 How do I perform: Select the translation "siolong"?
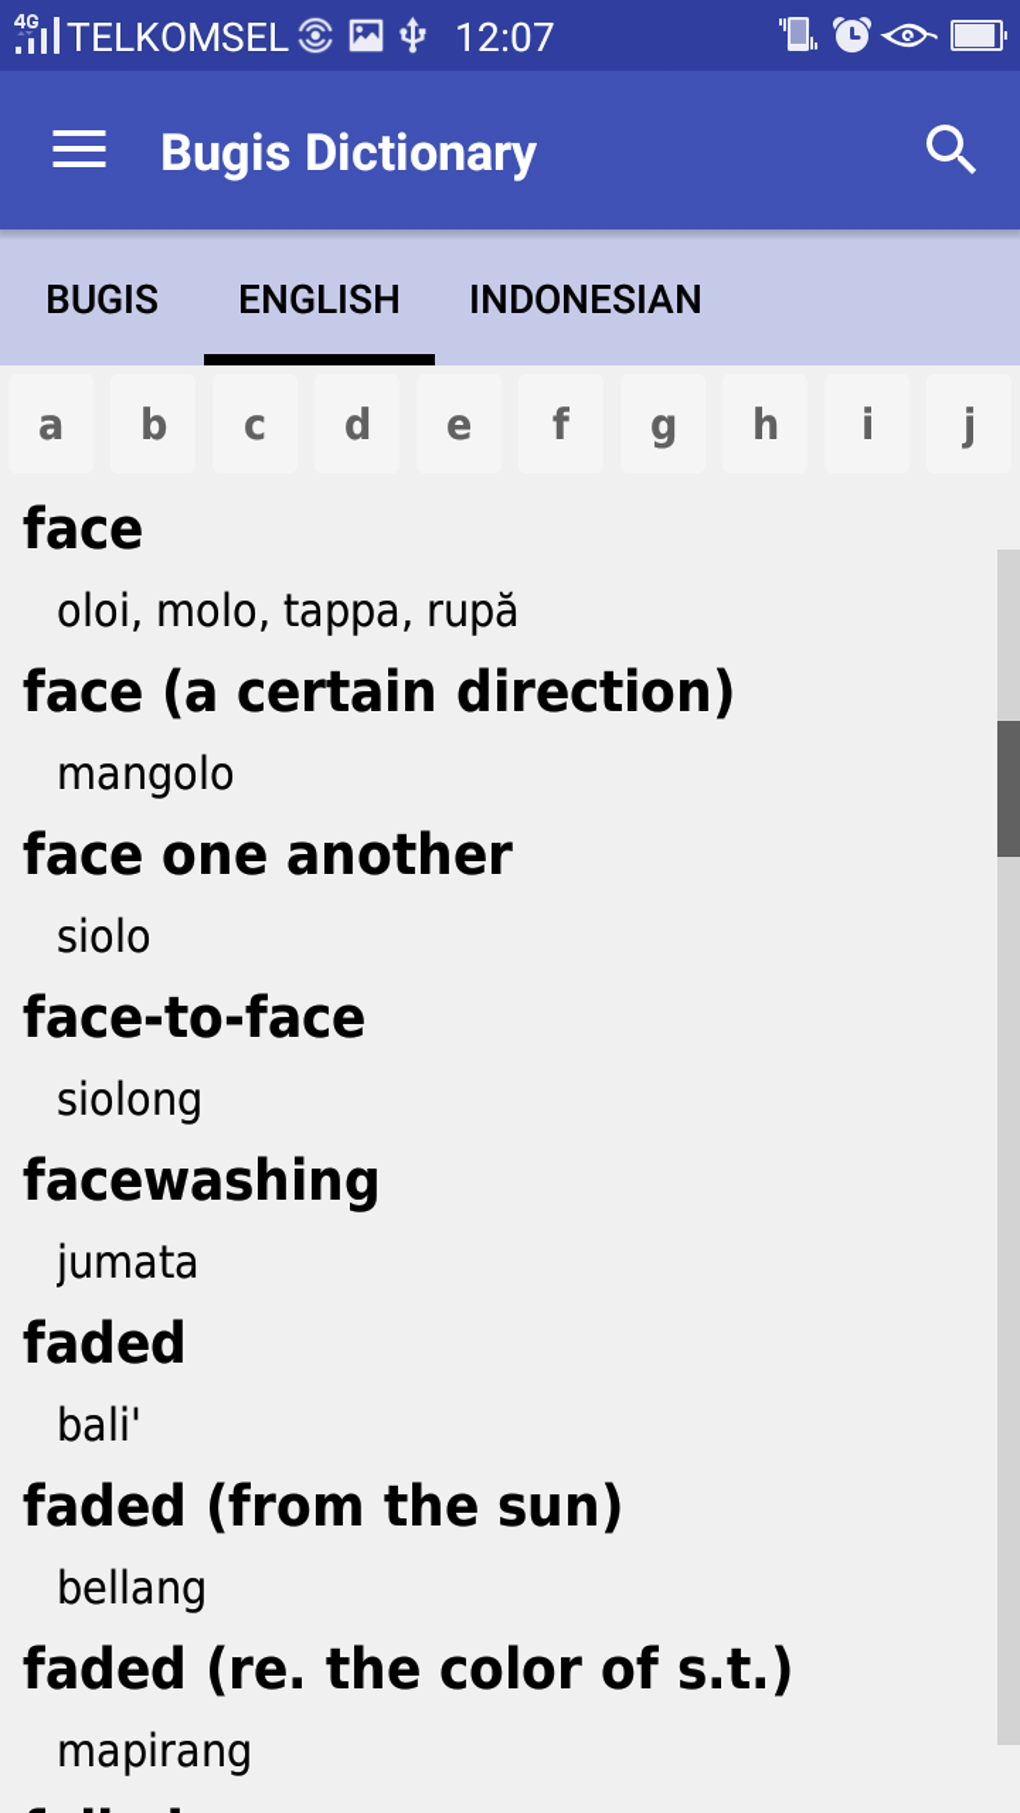pos(131,1099)
